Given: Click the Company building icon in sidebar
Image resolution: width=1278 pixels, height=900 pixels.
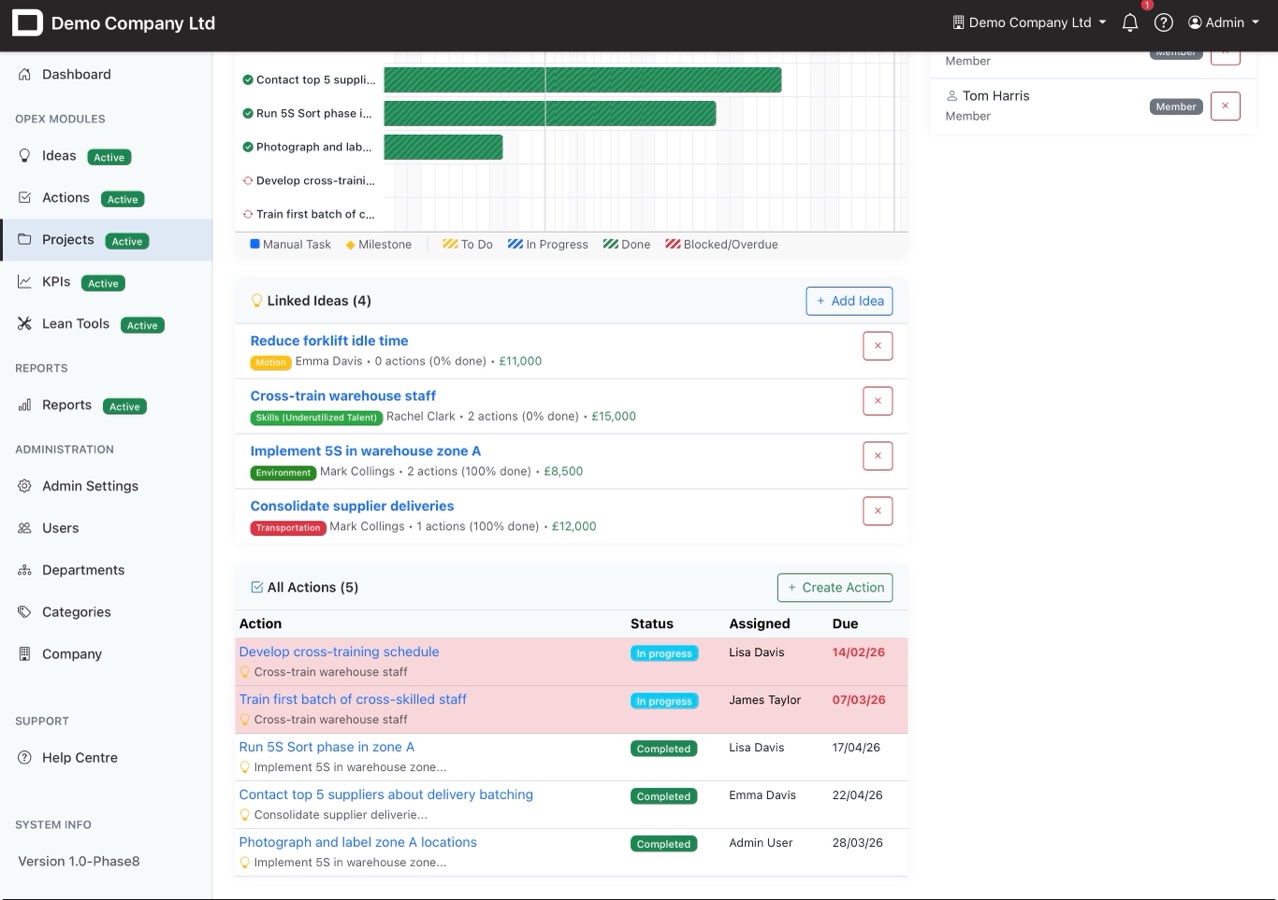Looking at the screenshot, I should pyautogui.click(x=24, y=654).
